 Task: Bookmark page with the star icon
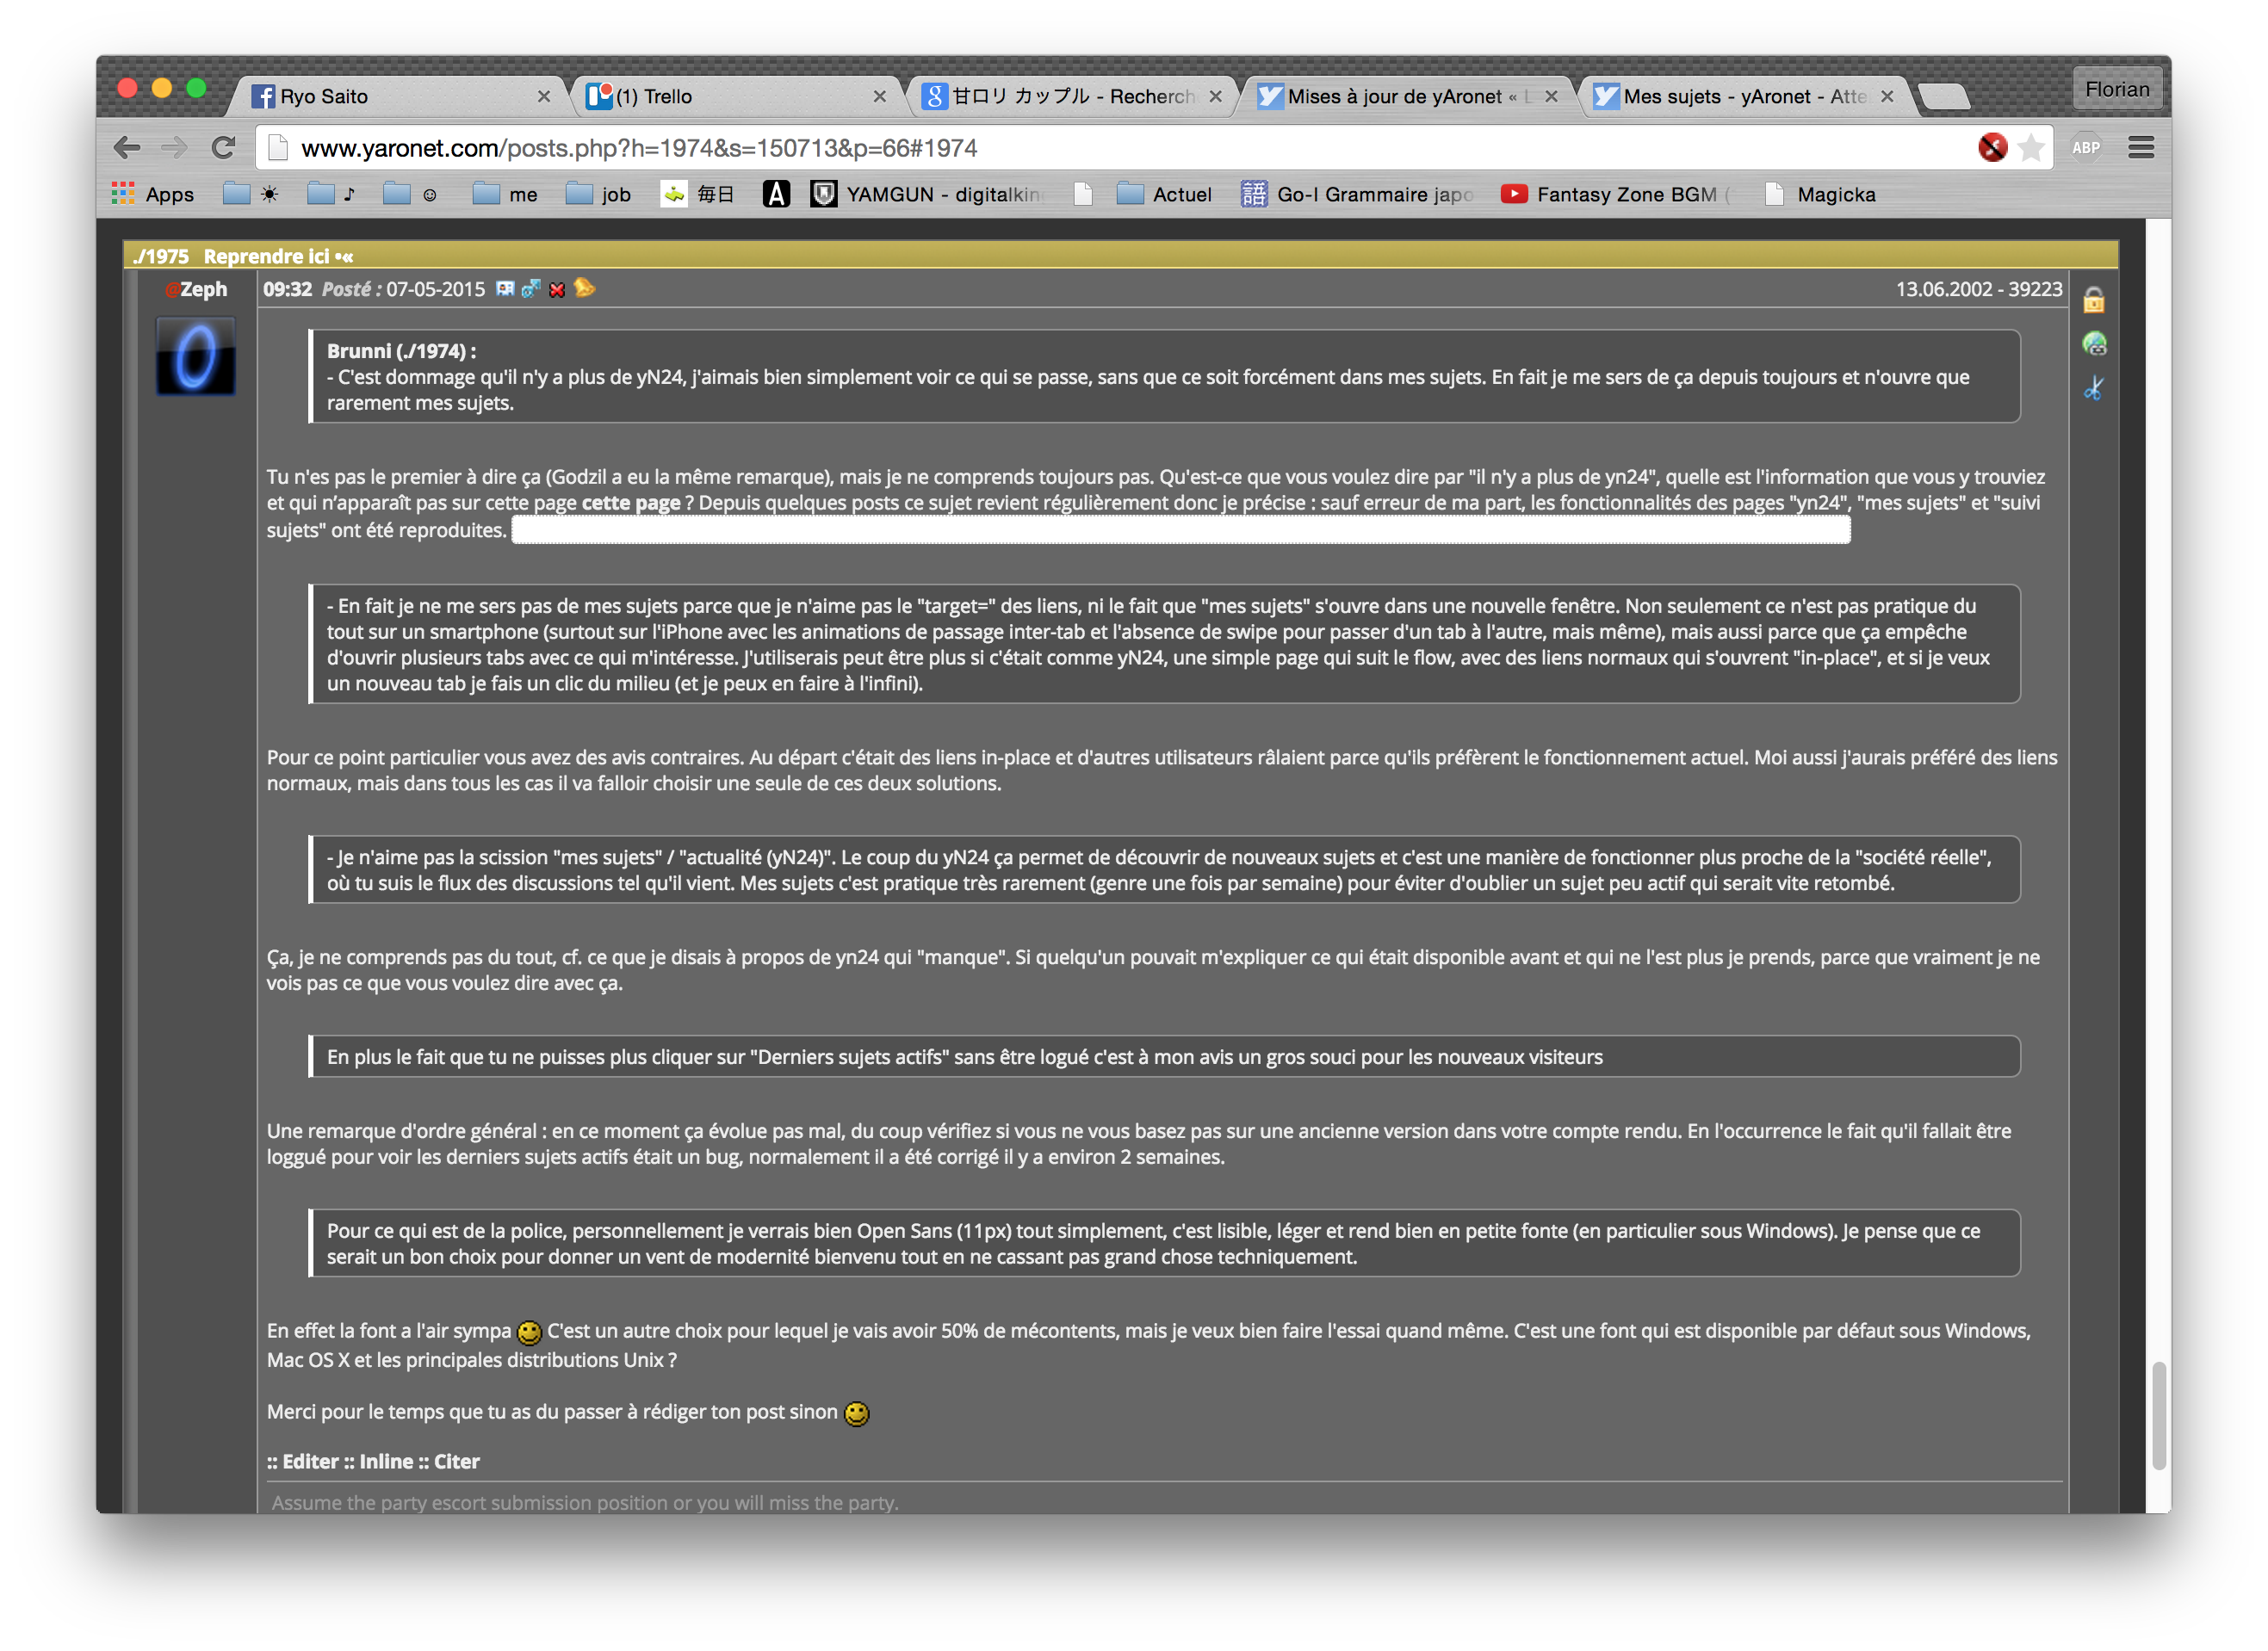2031,148
